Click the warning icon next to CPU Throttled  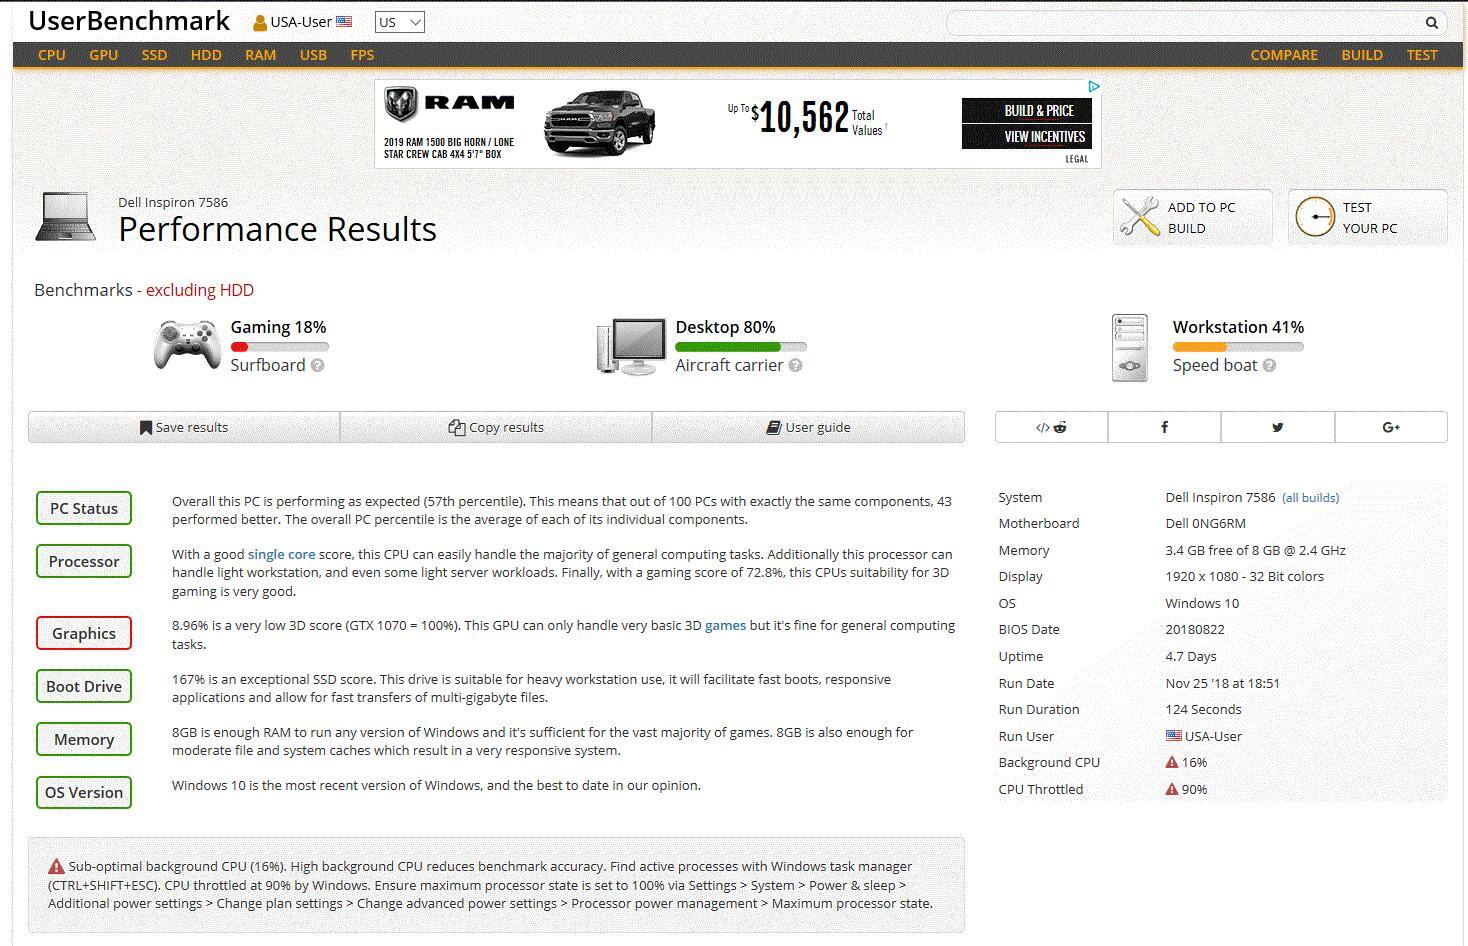click(1171, 789)
